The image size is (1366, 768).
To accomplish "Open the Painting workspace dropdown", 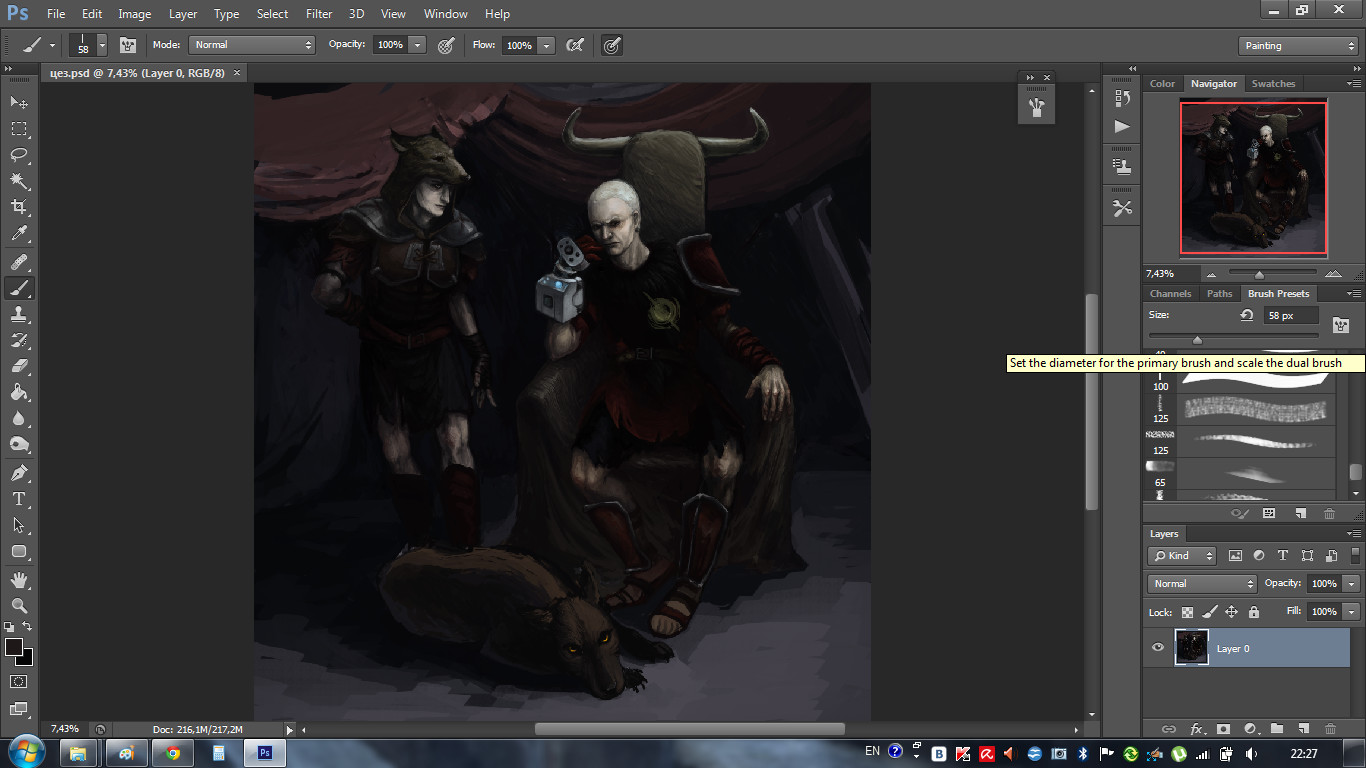I will (x=1297, y=46).
